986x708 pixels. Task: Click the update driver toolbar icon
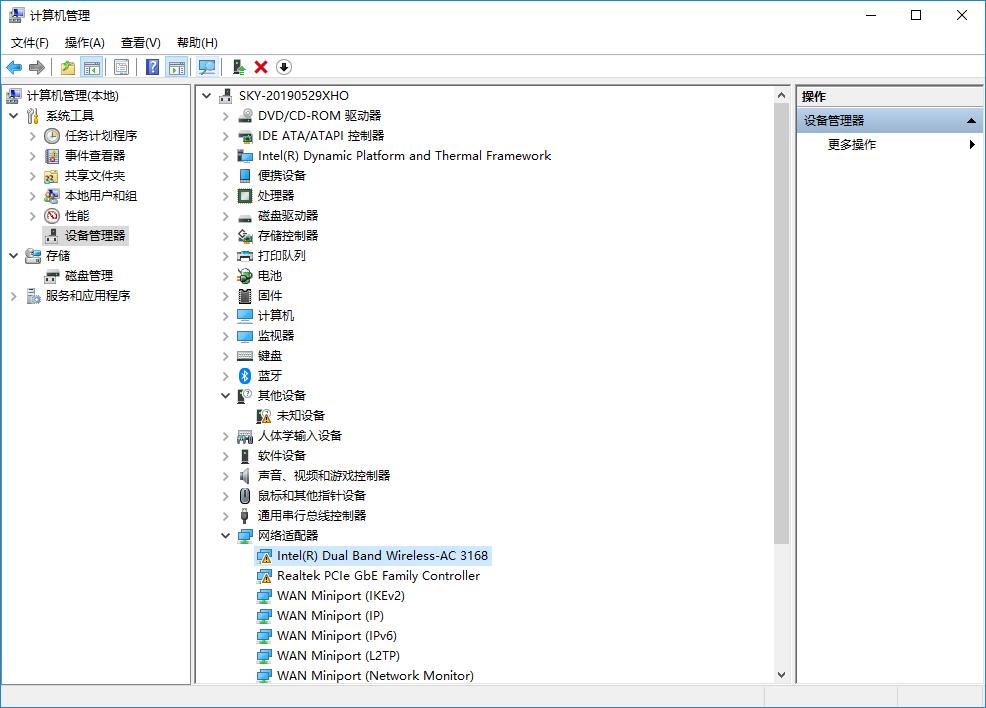click(x=239, y=66)
